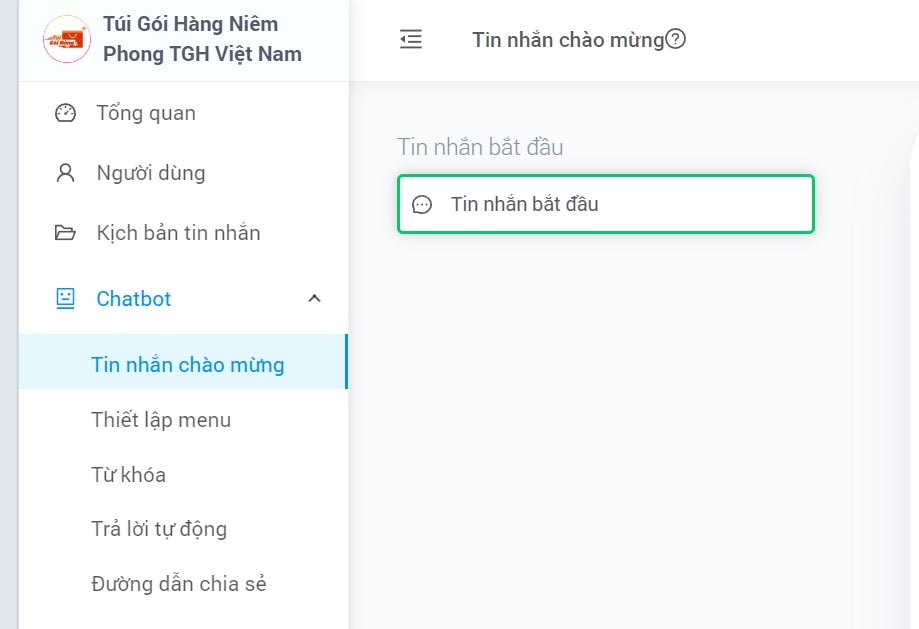Open the Người dùng section
This screenshot has height=629, width=919.
[x=151, y=172]
